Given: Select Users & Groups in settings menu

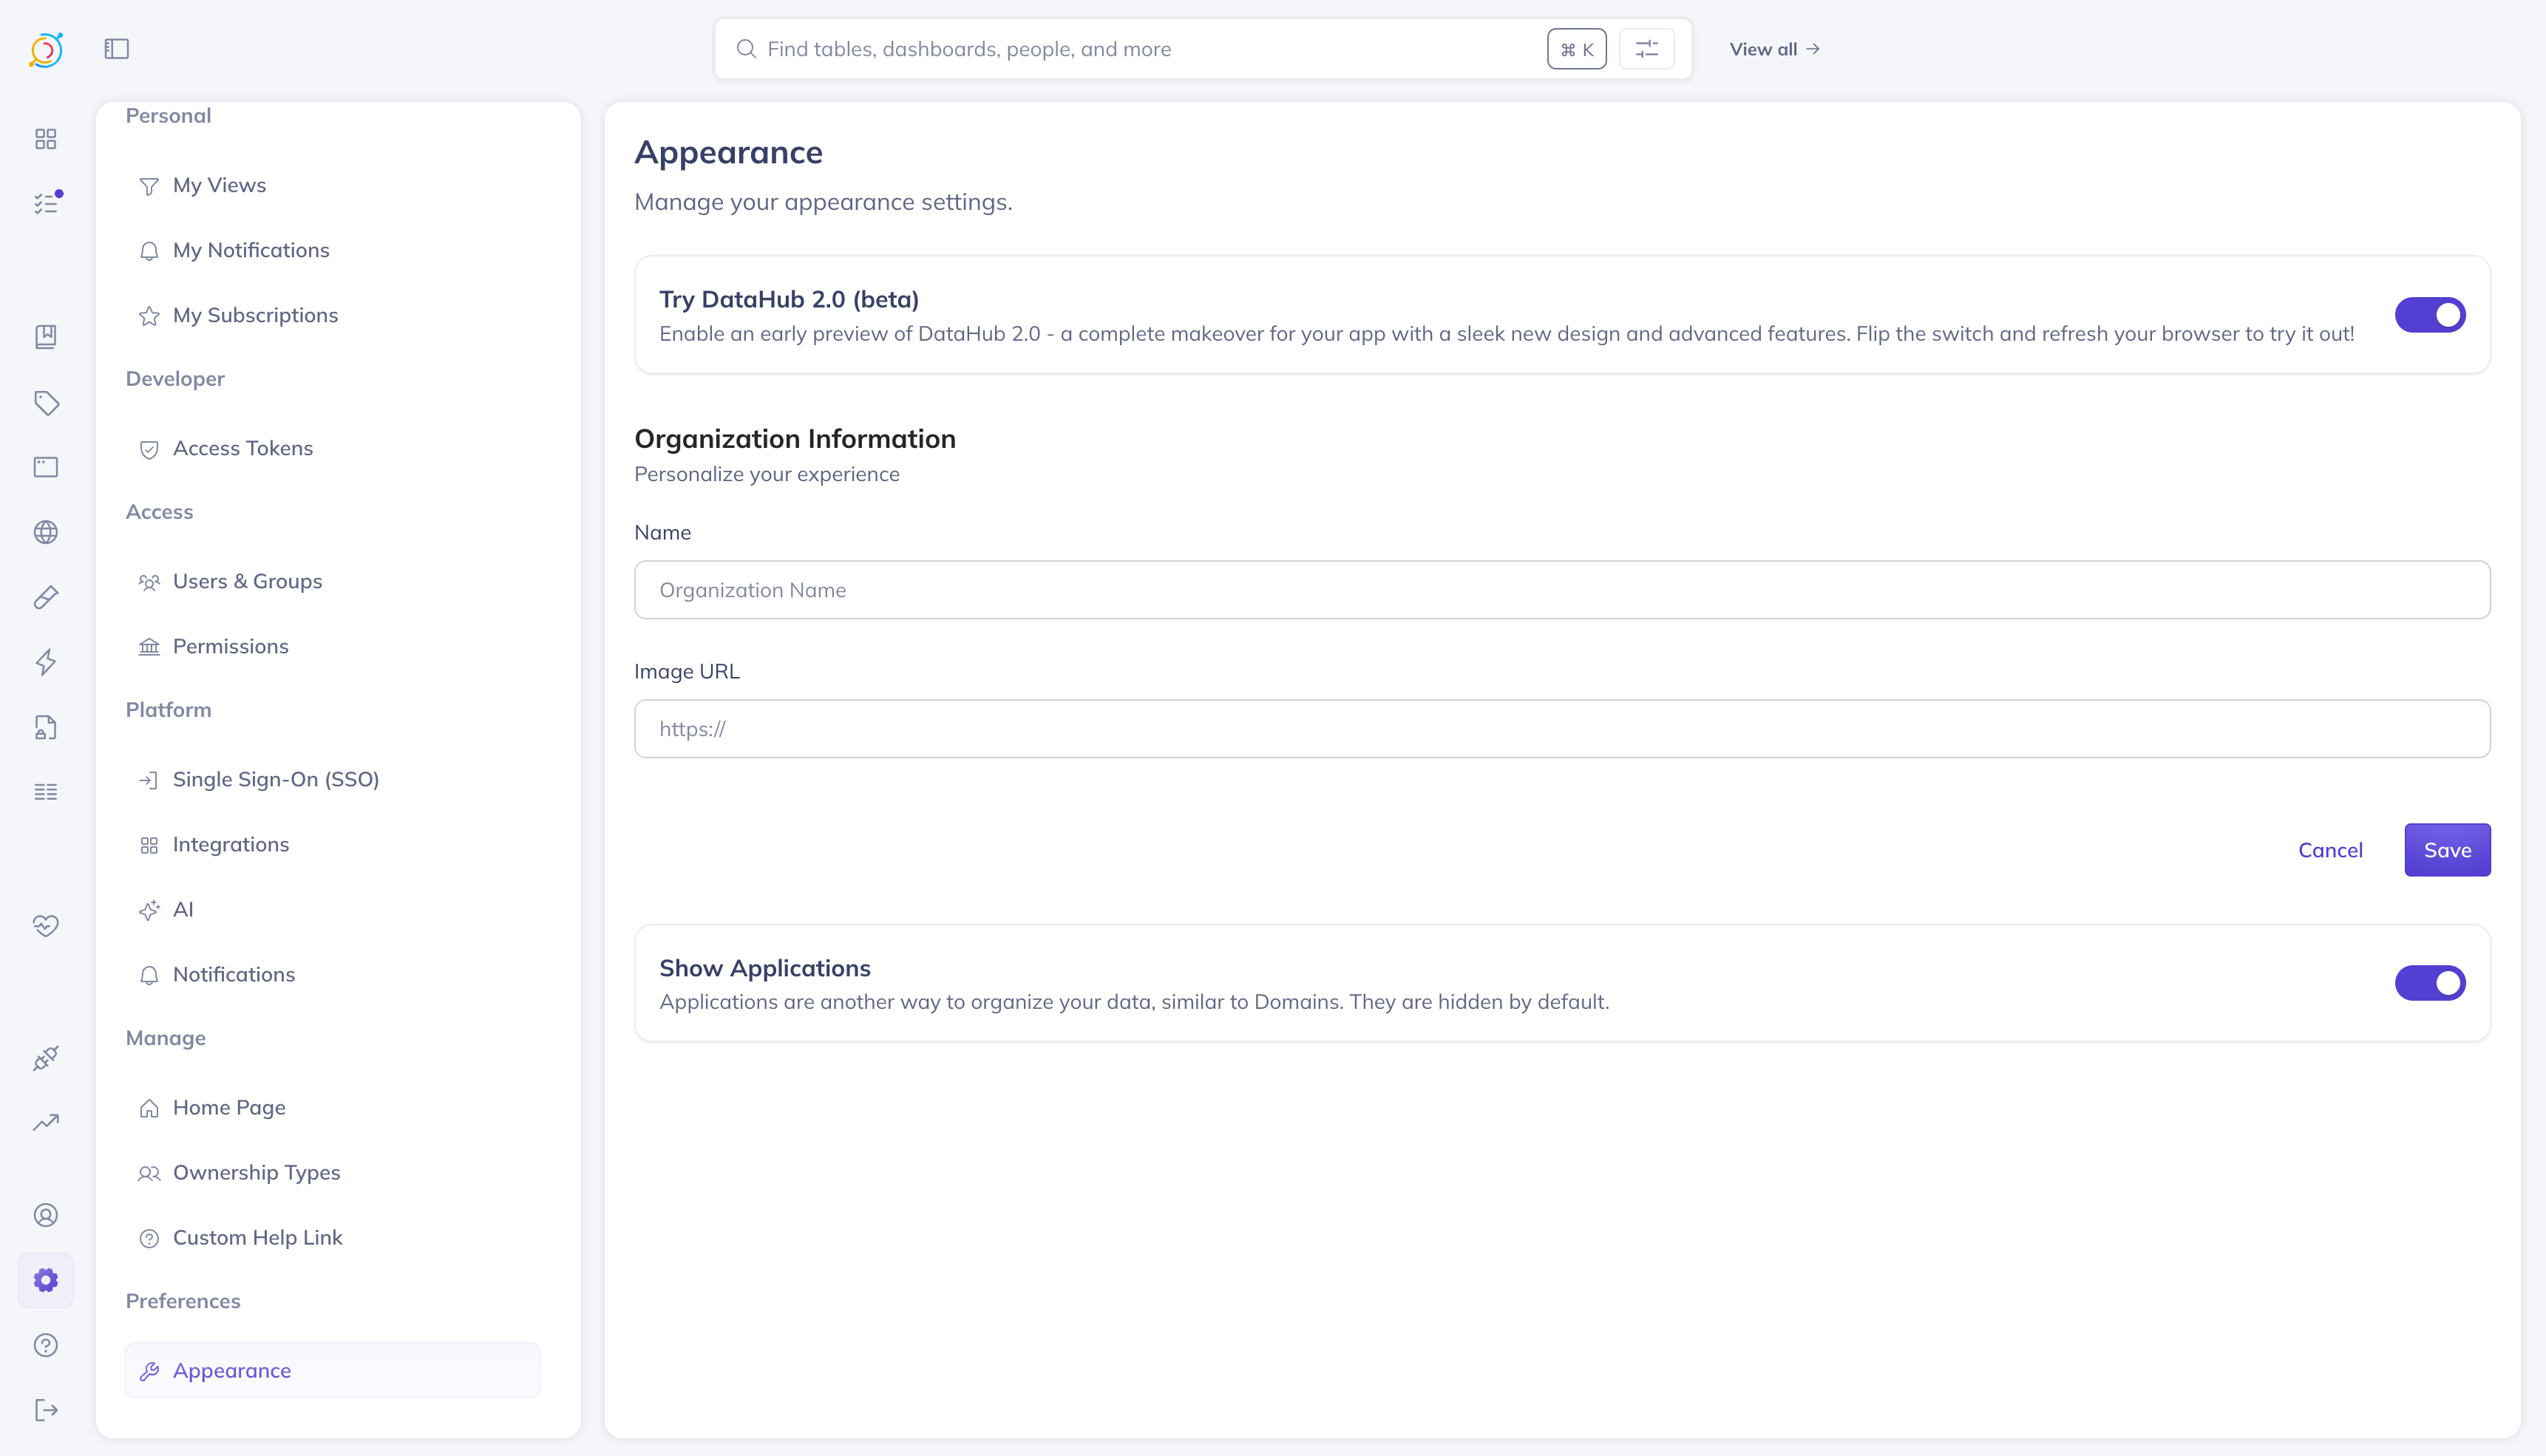Looking at the screenshot, I should 247,581.
